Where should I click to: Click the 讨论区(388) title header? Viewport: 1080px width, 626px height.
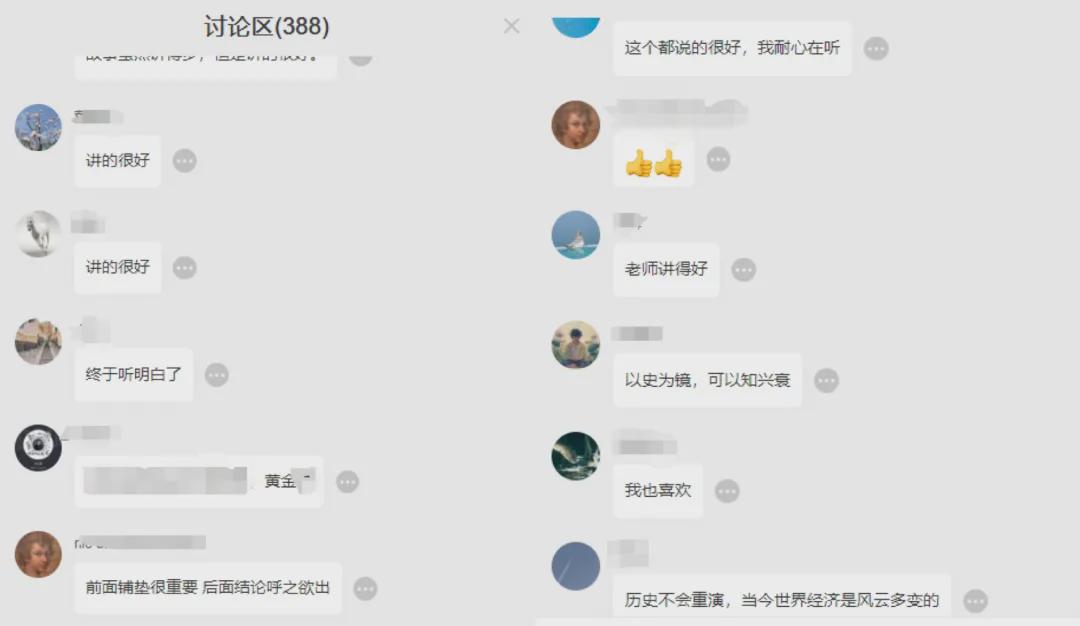click(x=267, y=26)
